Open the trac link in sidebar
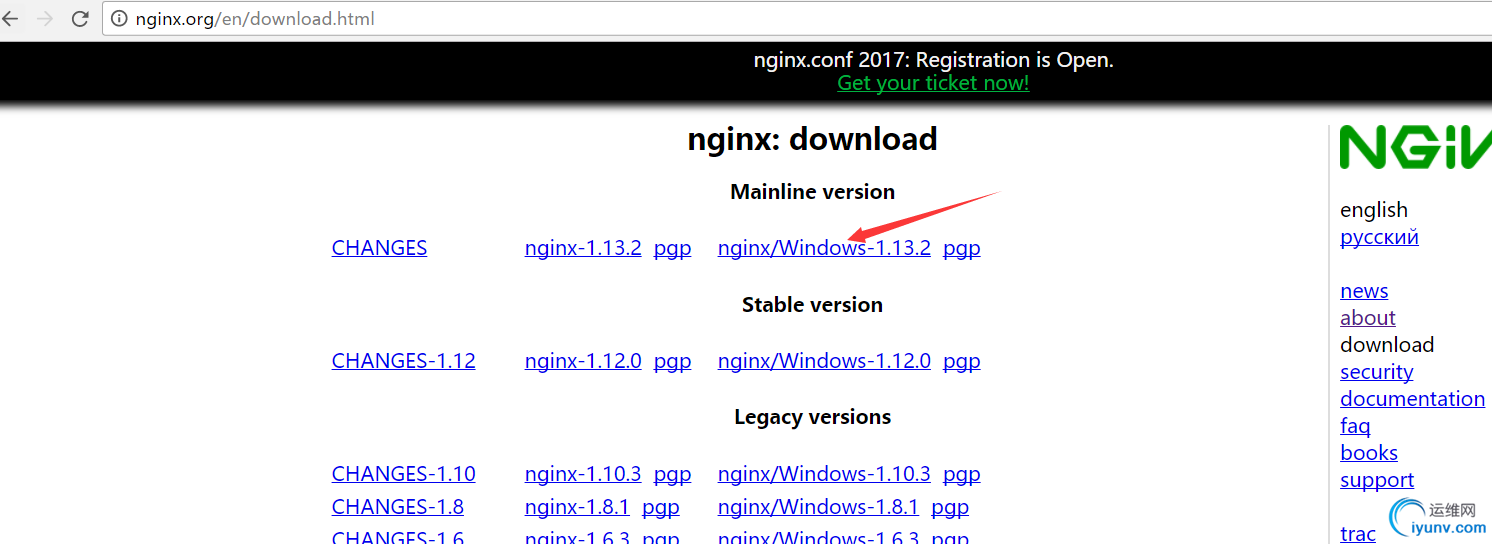Screen dimensions: 1492x544 coord(1358,534)
